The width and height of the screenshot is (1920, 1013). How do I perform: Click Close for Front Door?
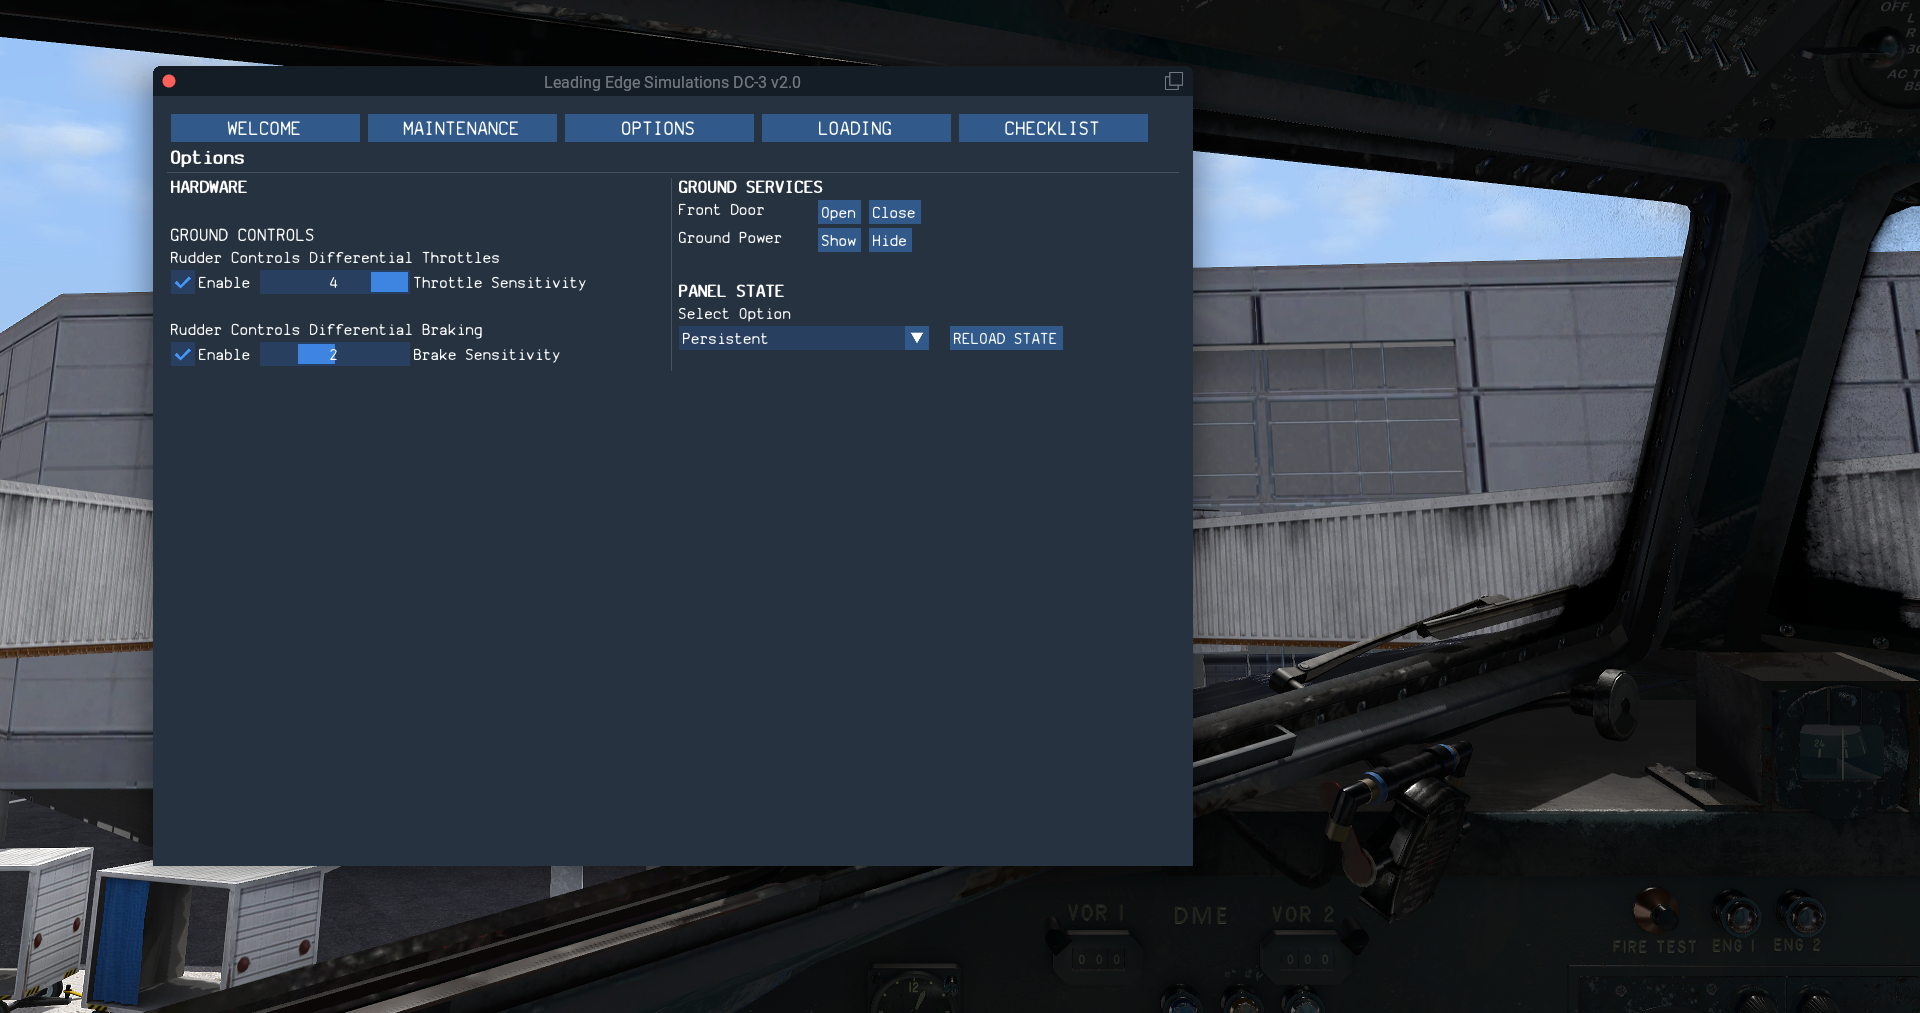click(893, 213)
